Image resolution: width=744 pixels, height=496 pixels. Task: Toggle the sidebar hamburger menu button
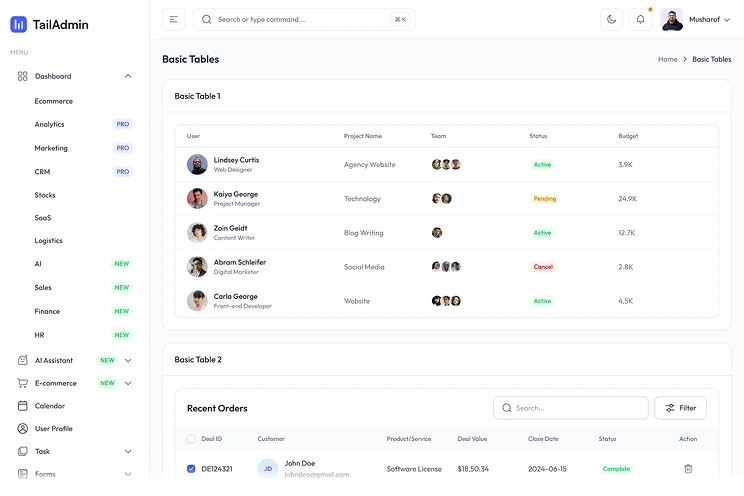173,19
